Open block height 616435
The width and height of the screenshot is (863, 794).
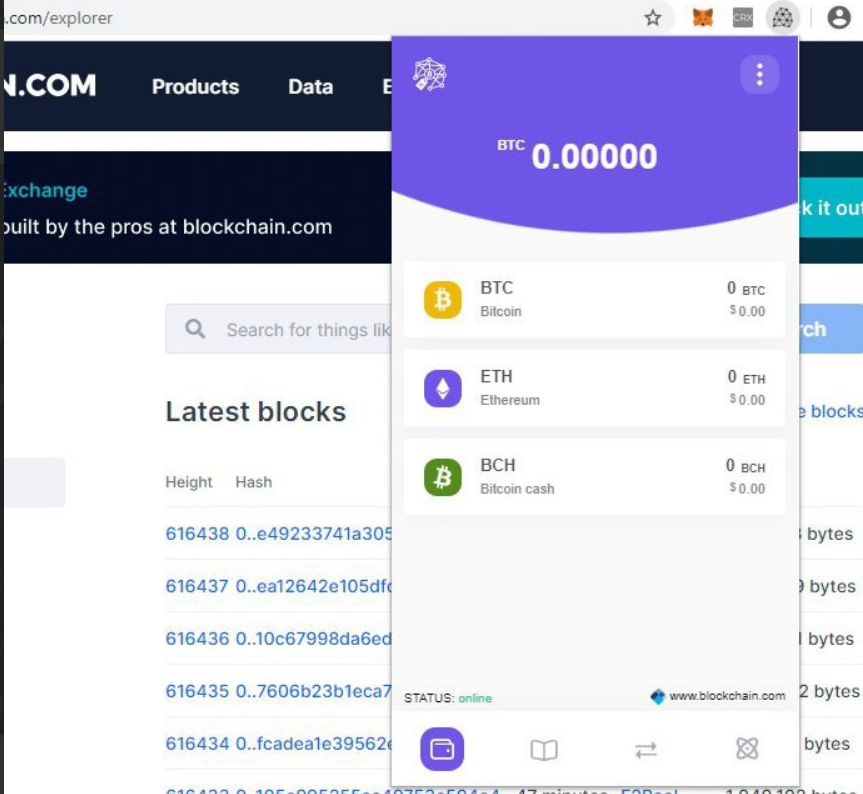197,691
